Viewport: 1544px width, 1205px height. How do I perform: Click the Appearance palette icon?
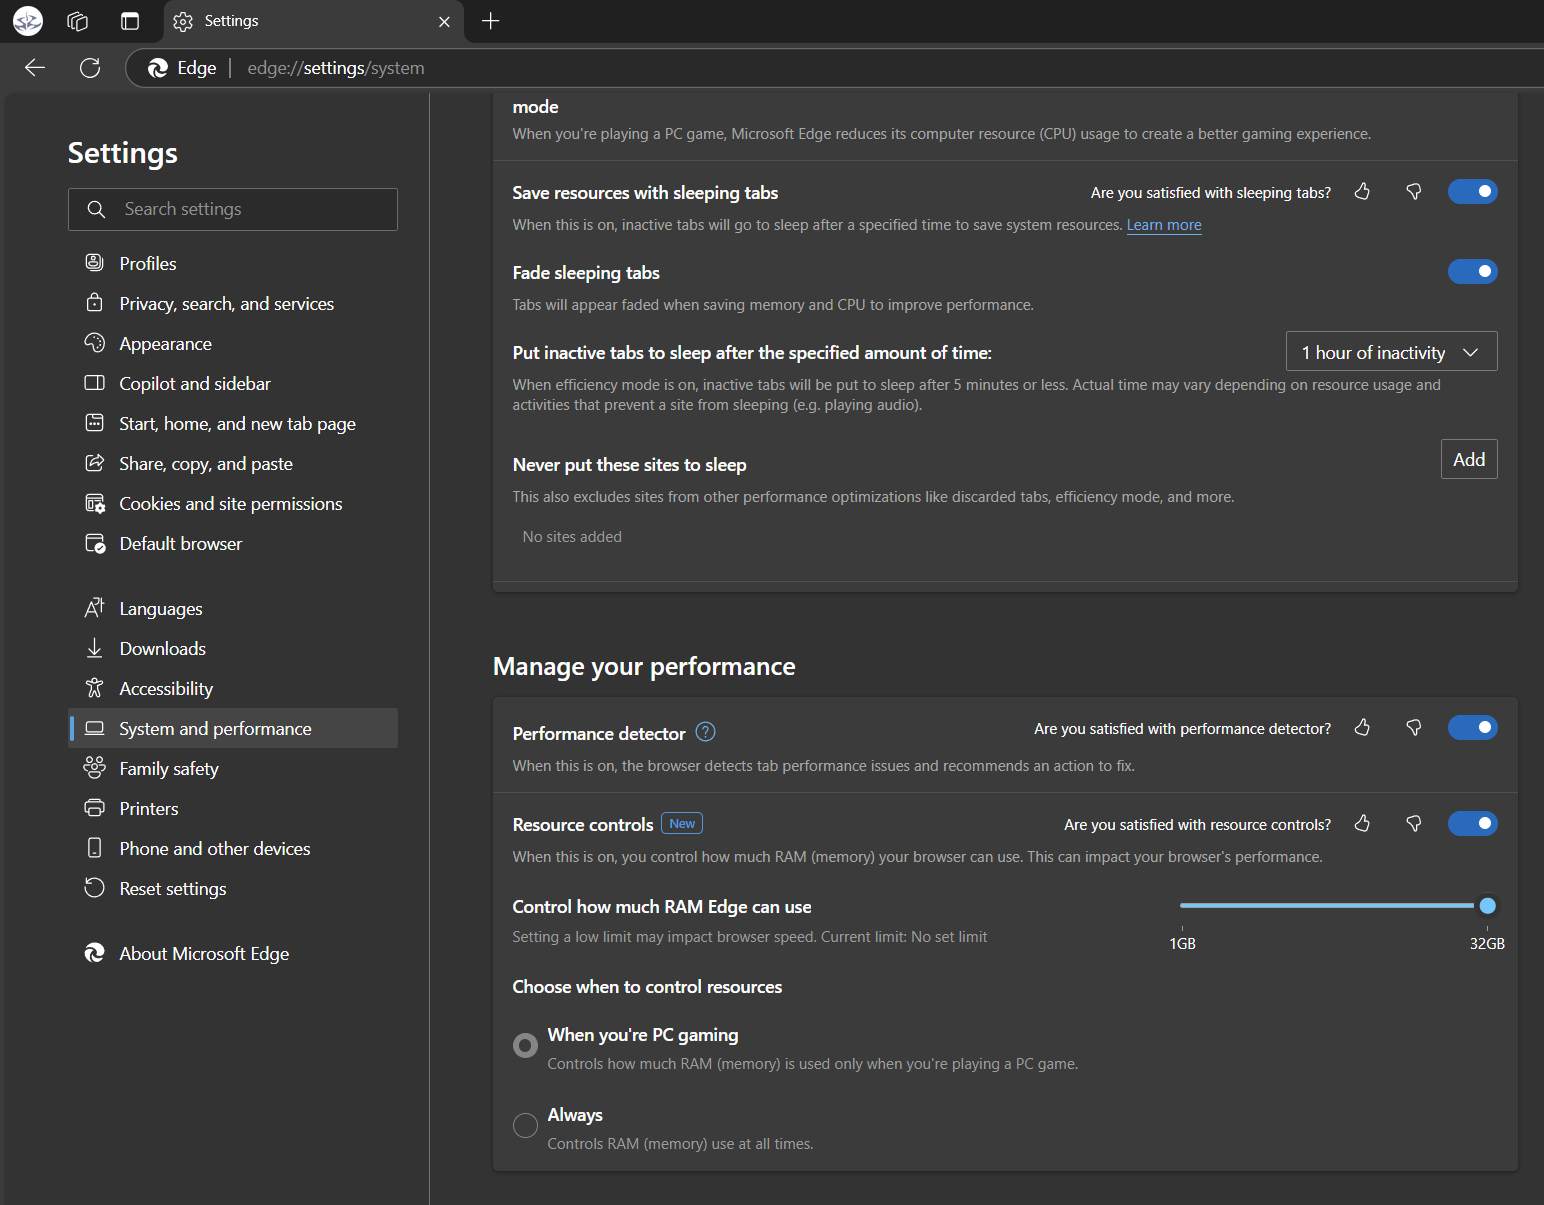click(95, 342)
